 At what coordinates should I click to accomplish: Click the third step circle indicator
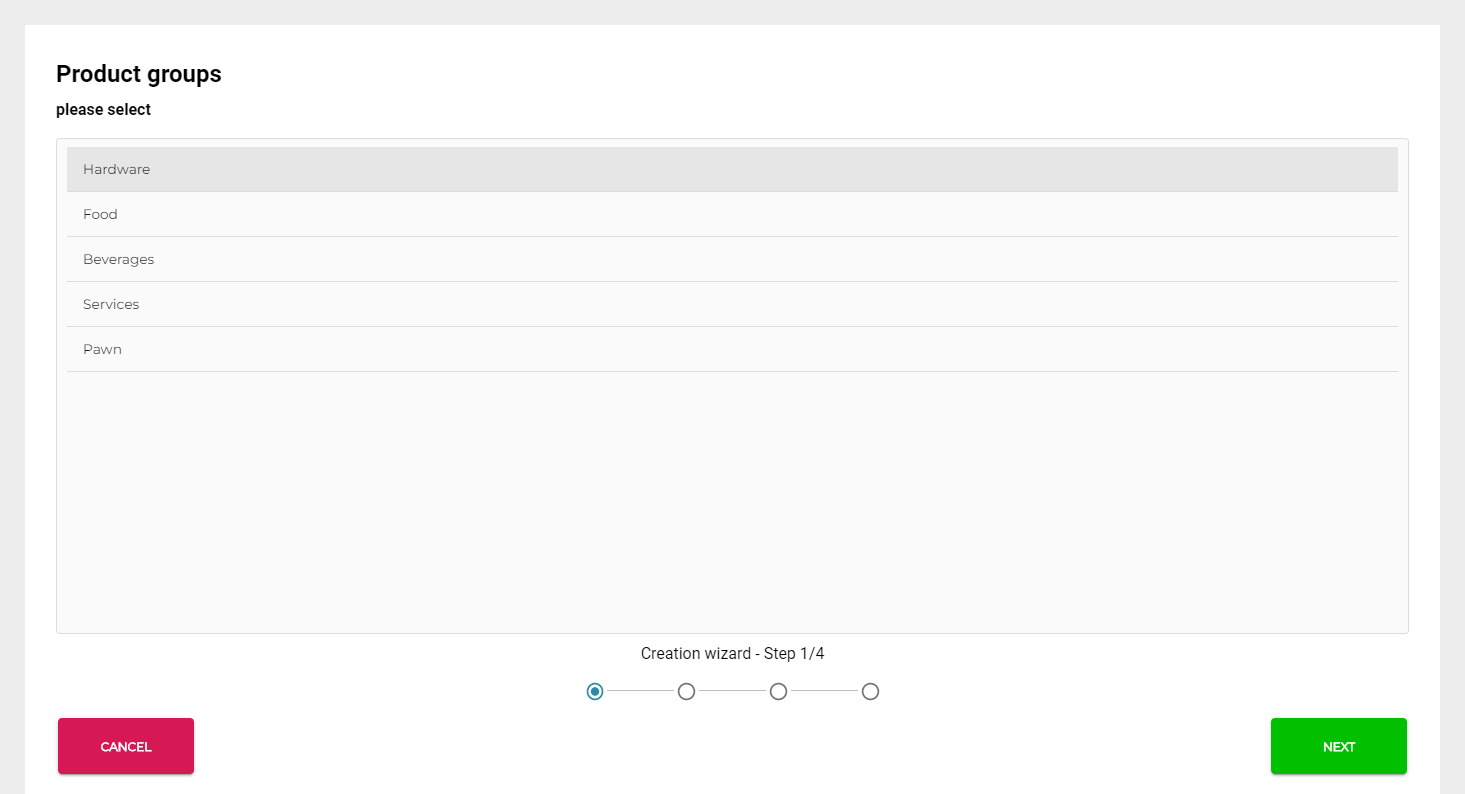point(778,692)
